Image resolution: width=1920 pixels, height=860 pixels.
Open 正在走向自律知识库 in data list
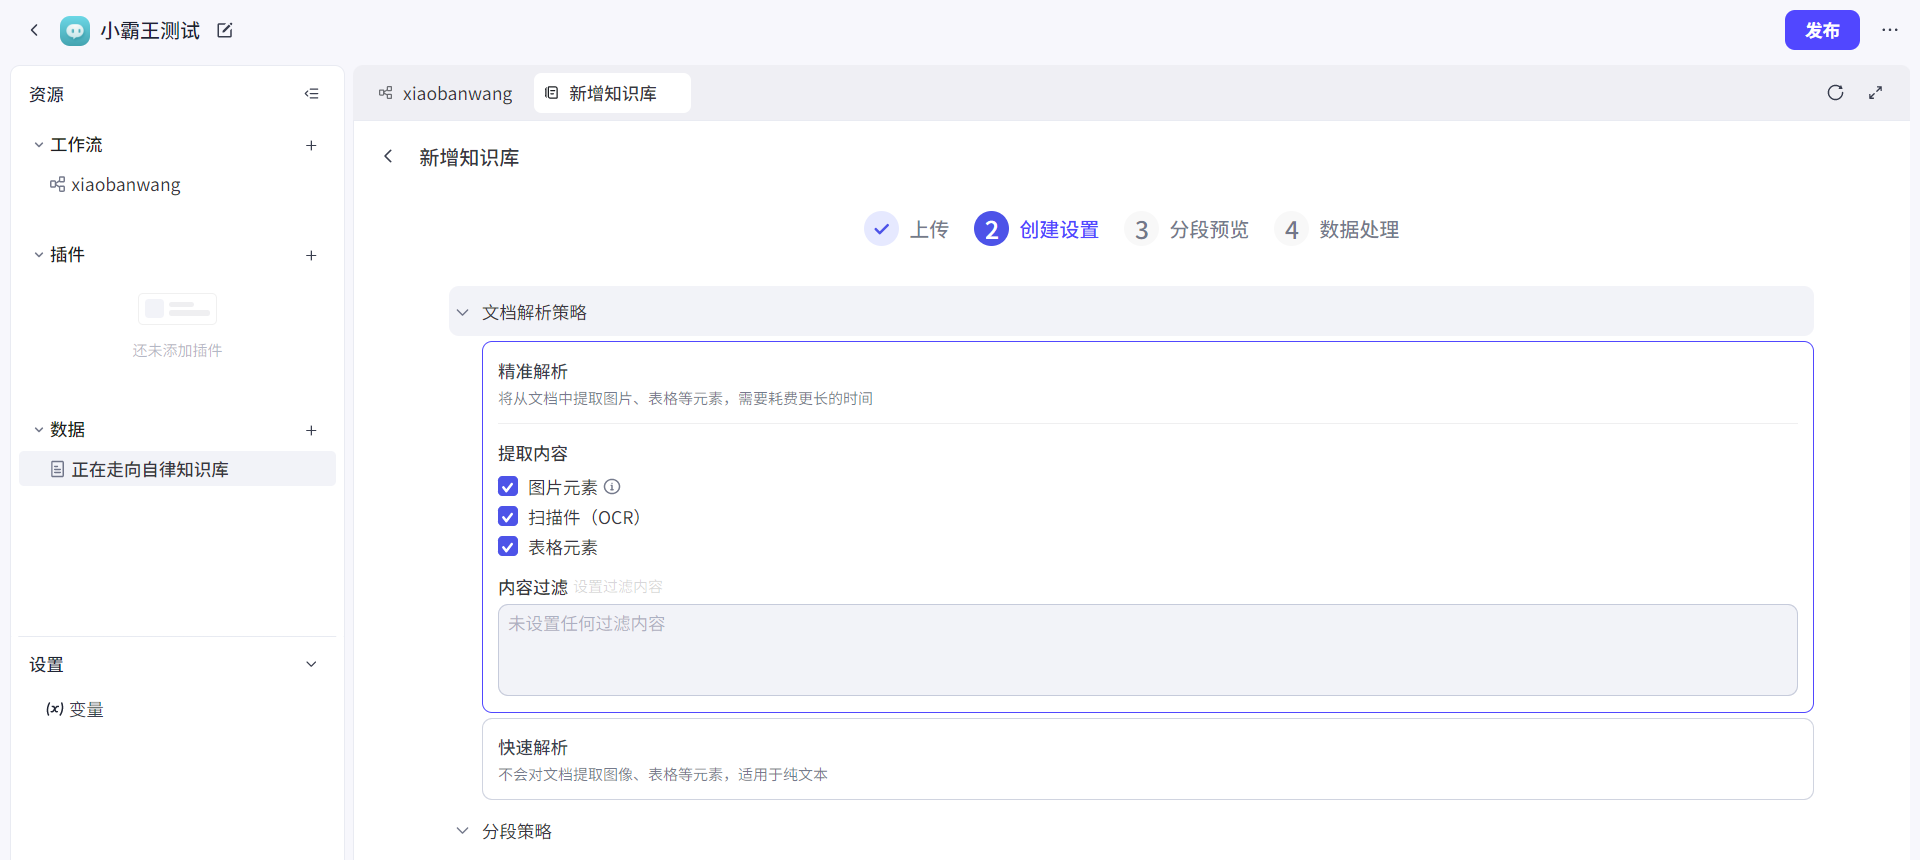click(150, 469)
